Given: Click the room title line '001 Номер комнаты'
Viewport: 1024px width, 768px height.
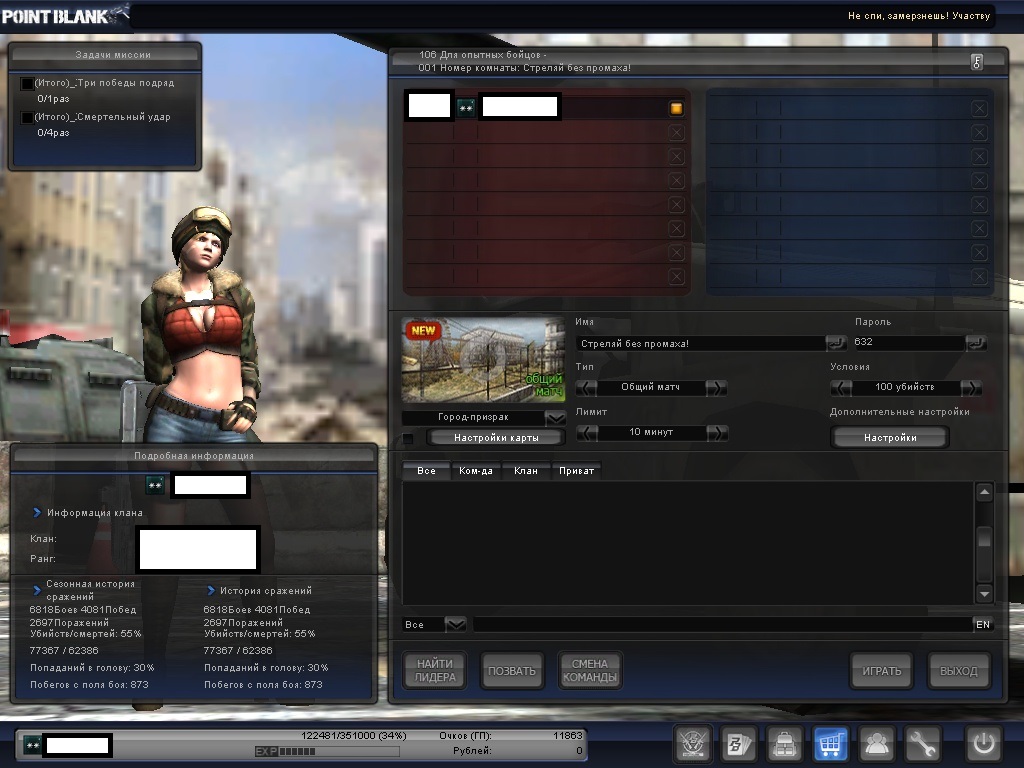Looking at the screenshot, I should coord(524,68).
